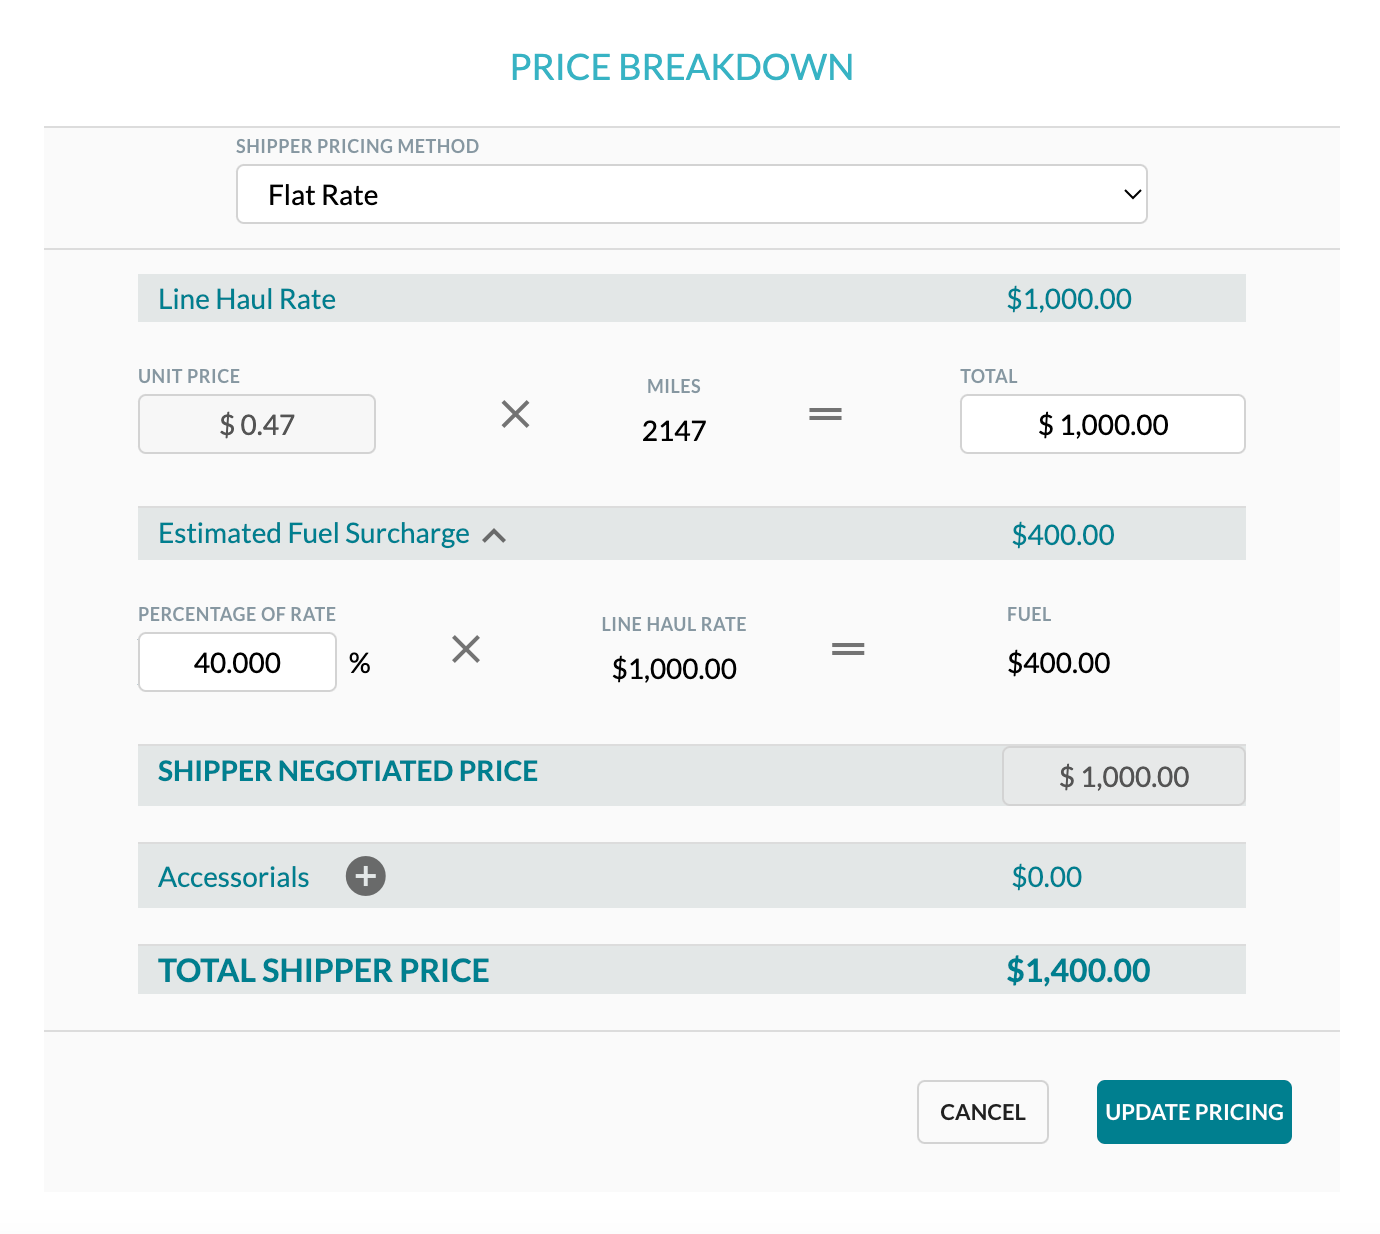Open the Shipper Pricing Method dropdown

690,194
